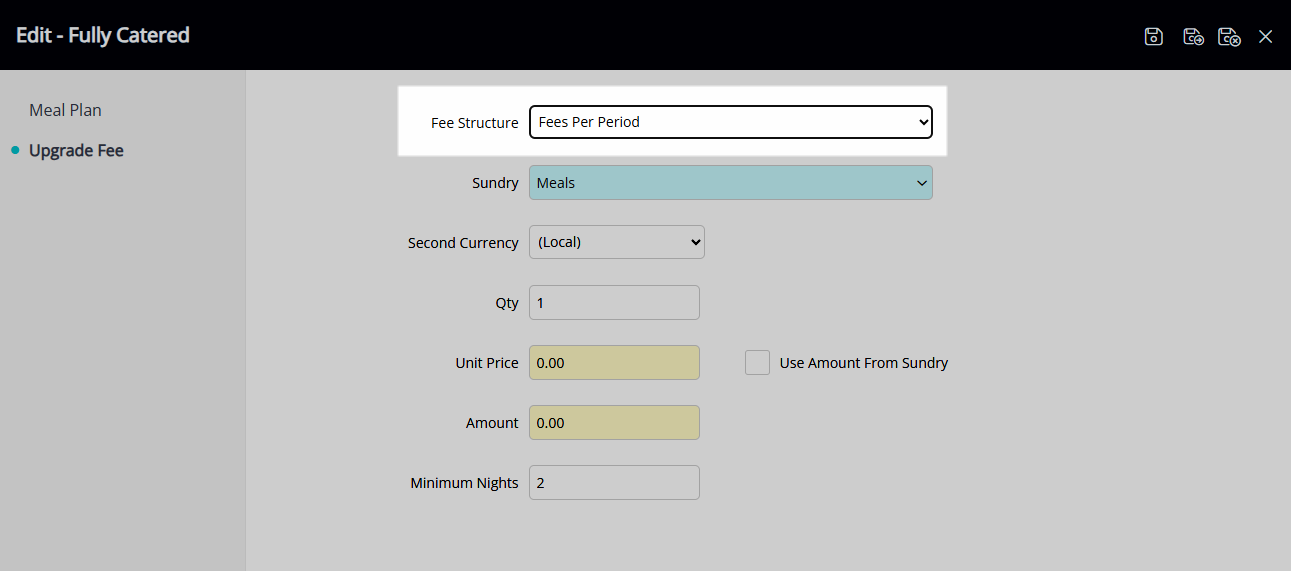Screen dimensions: 1291x571
Task: Click into the Qty input field
Action: coord(614,302)
